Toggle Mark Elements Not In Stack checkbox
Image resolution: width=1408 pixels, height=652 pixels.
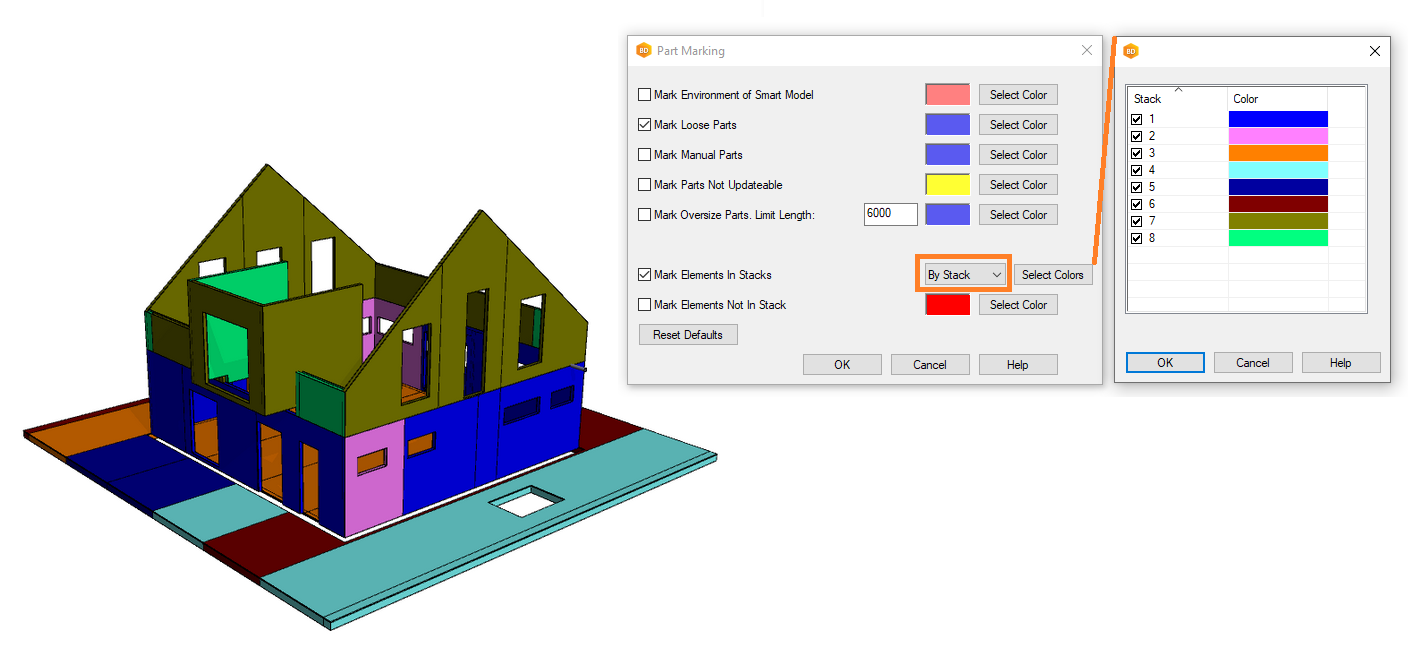(645, 305)
